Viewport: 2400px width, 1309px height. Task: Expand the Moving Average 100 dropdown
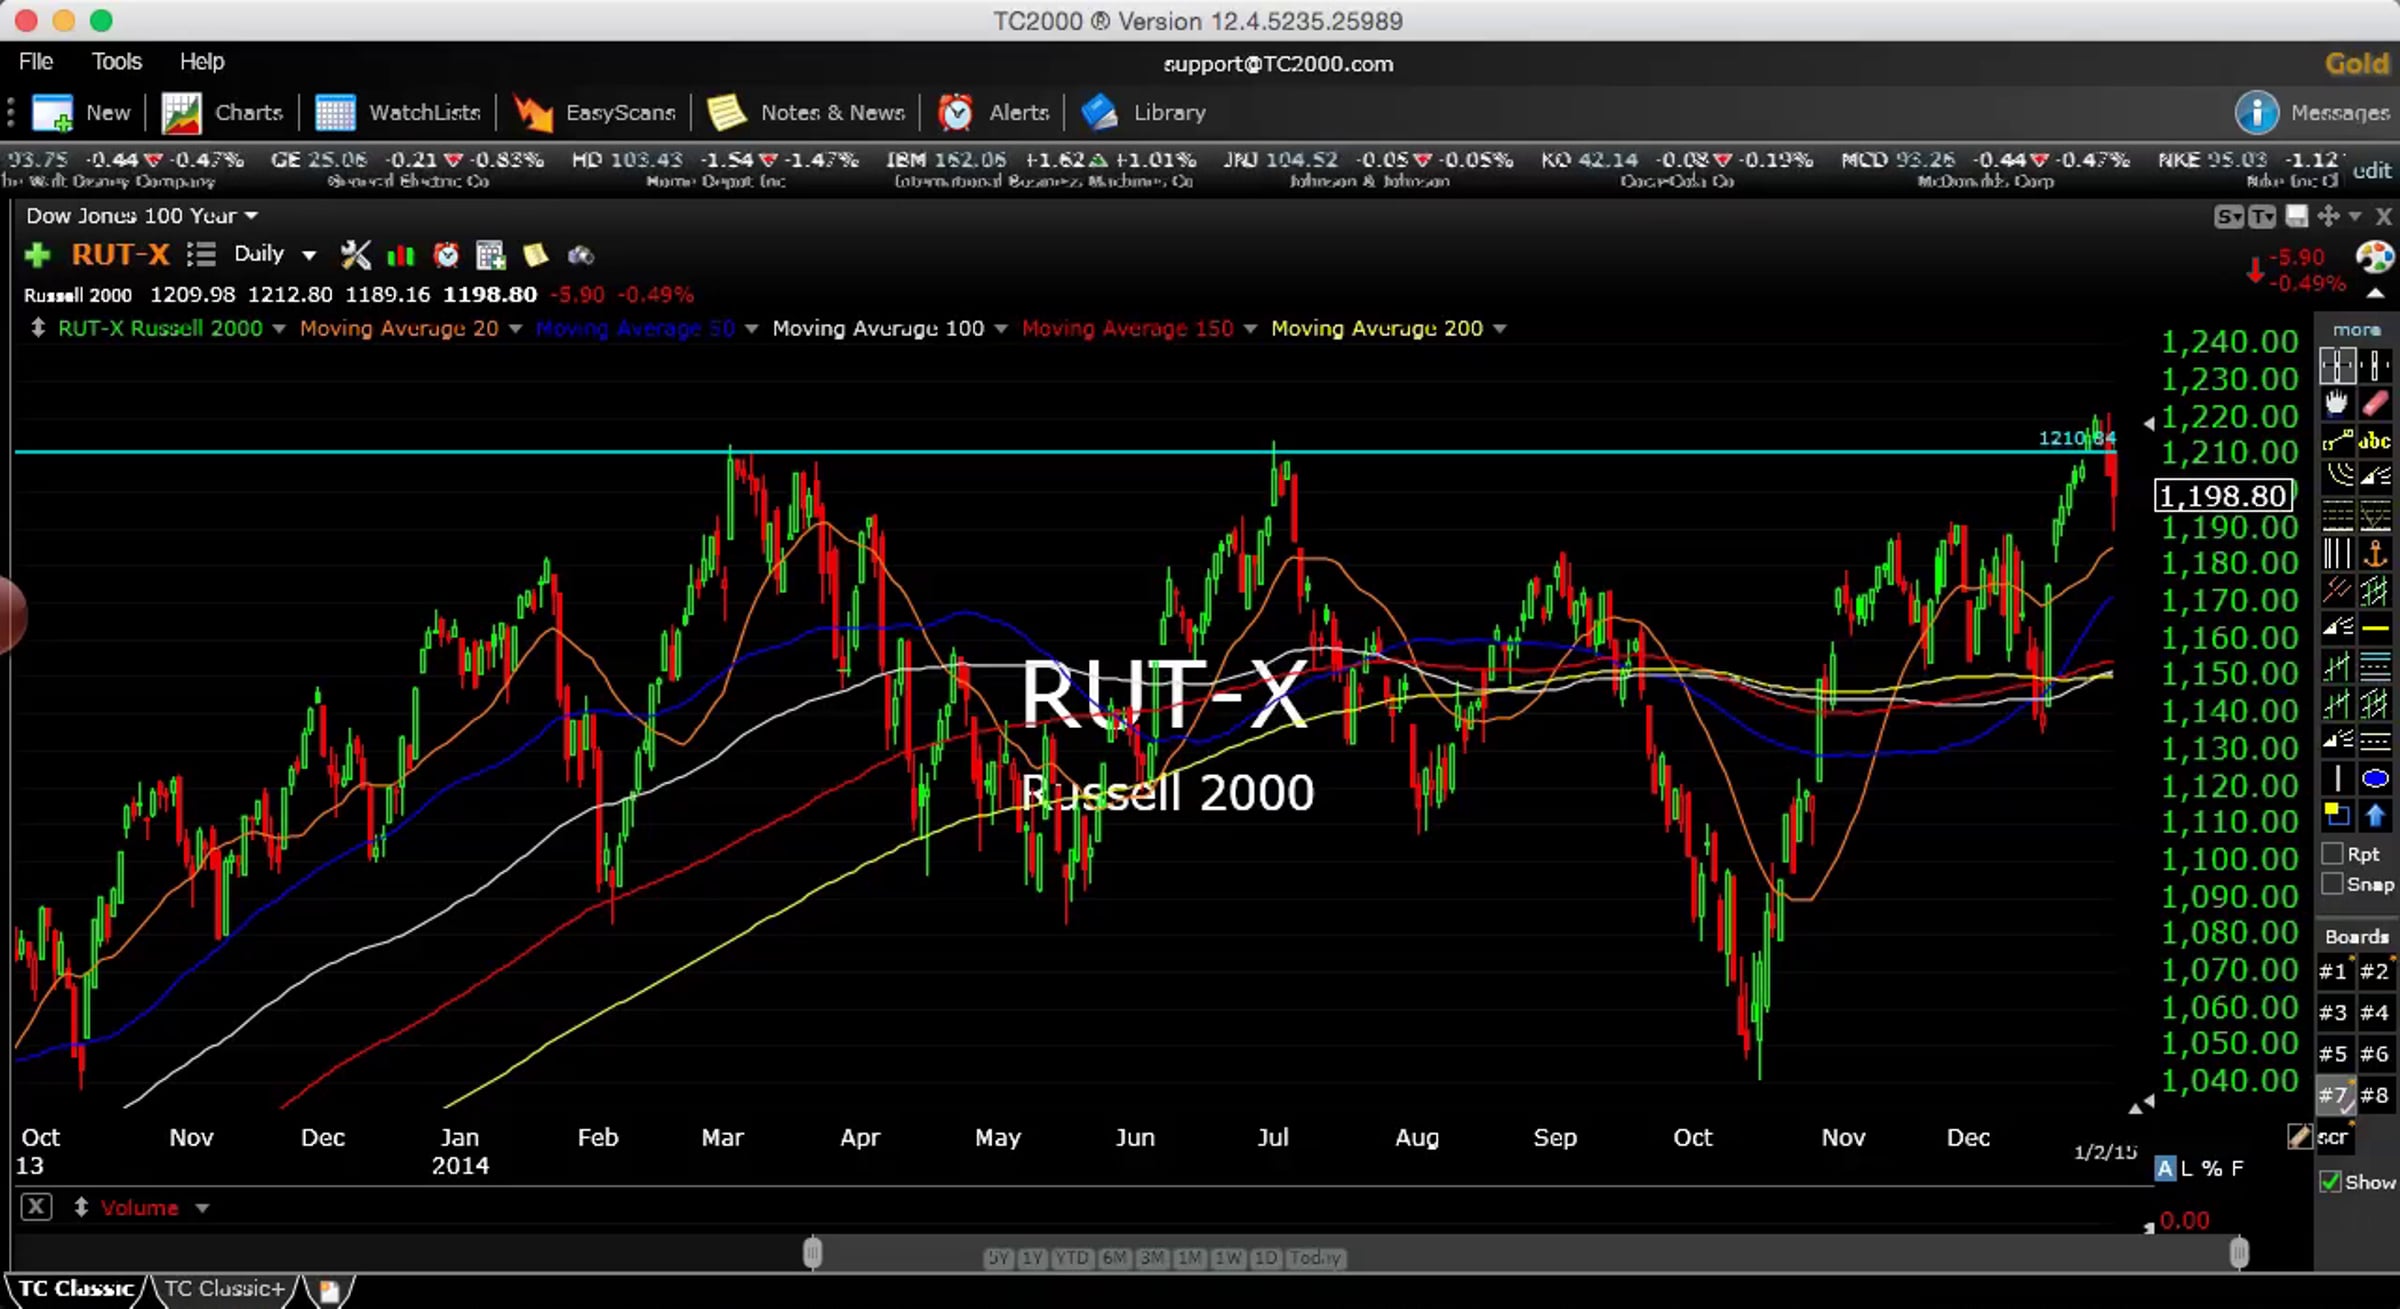(1000, 329)
